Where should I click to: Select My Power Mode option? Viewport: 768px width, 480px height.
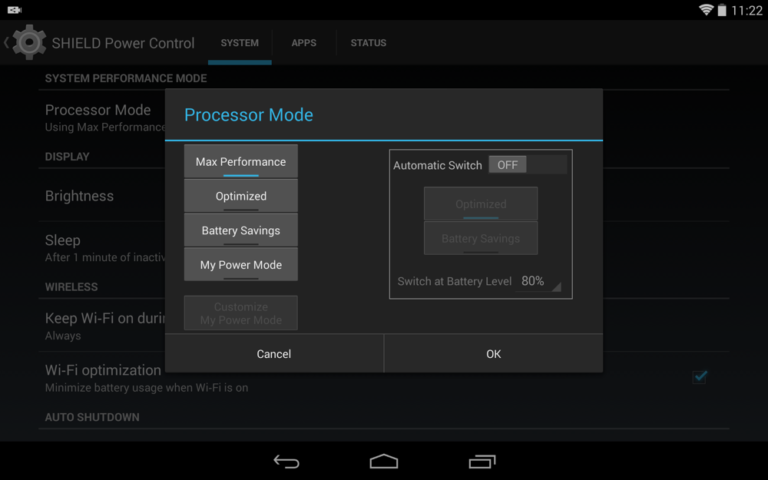pos(241,265)
